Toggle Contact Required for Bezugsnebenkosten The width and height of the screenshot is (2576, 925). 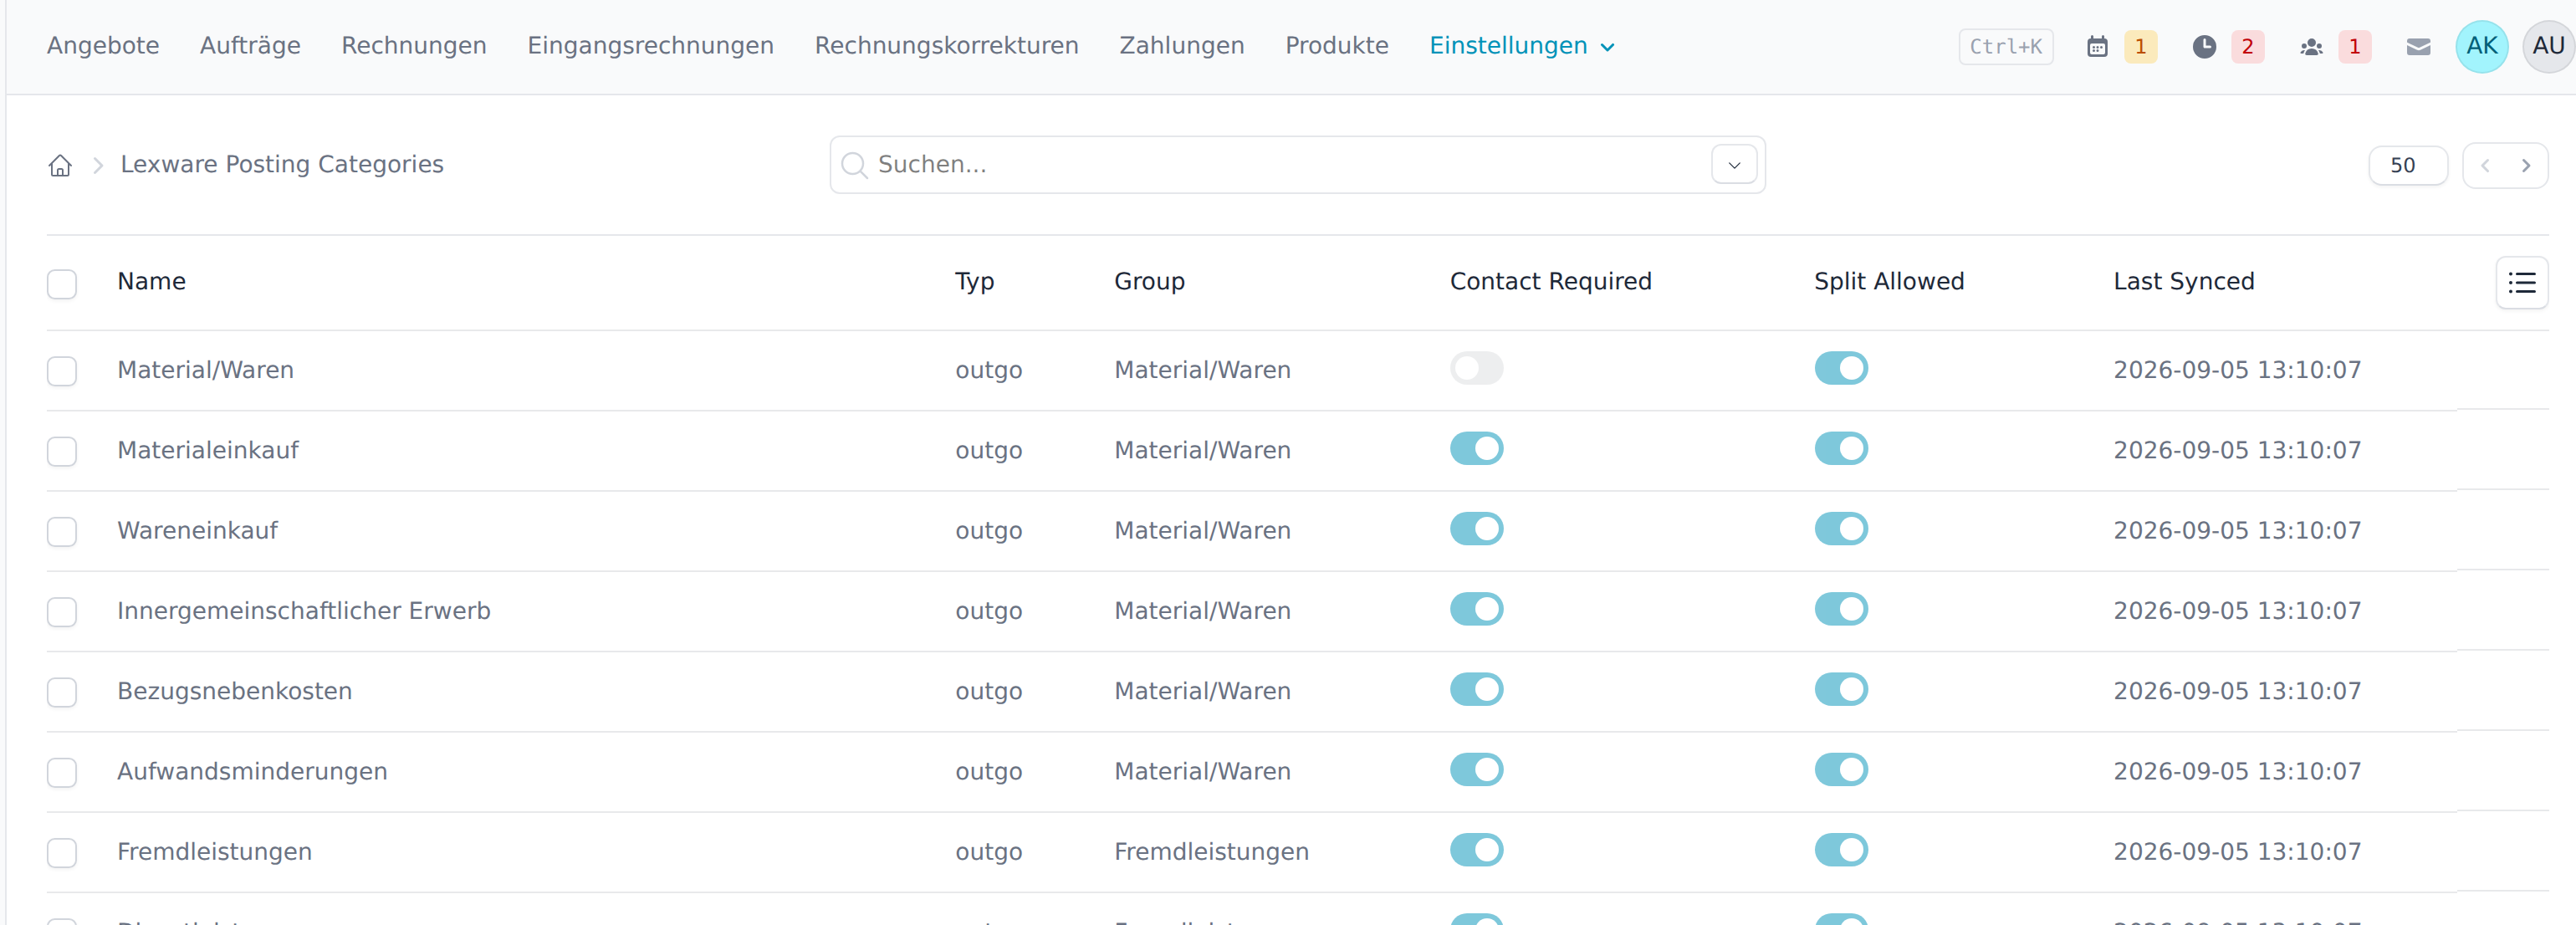coord(1476,689)
